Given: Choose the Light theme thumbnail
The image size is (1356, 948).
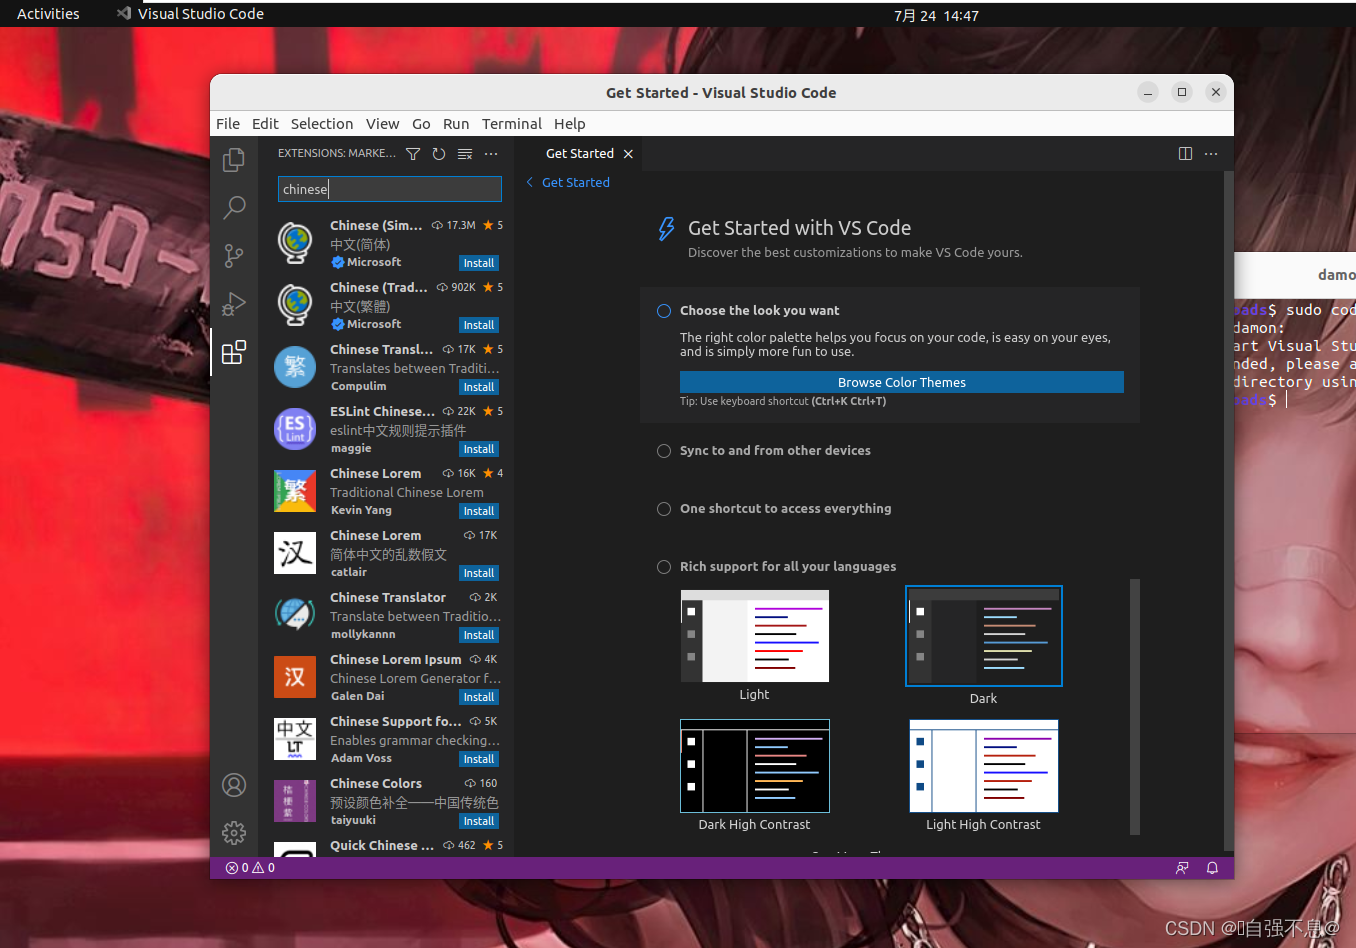Looking at the screenshot, I should 755,636.
